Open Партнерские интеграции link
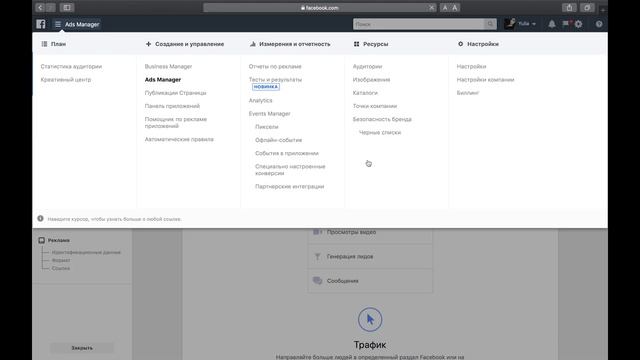Image resolution: width=640 pixels, height=360 pixels. 289,186
